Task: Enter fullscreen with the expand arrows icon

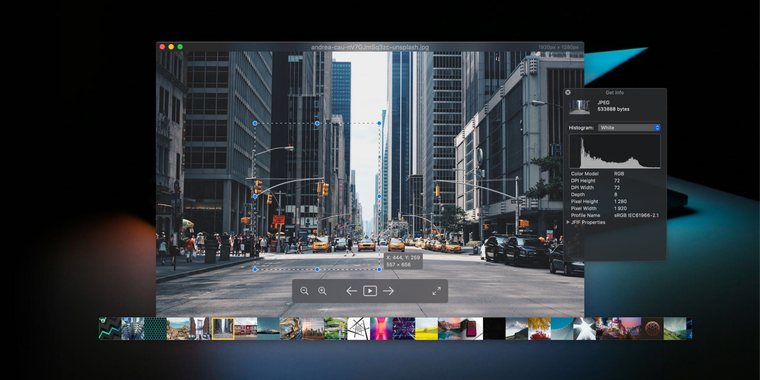Action: tap(436, 291)
